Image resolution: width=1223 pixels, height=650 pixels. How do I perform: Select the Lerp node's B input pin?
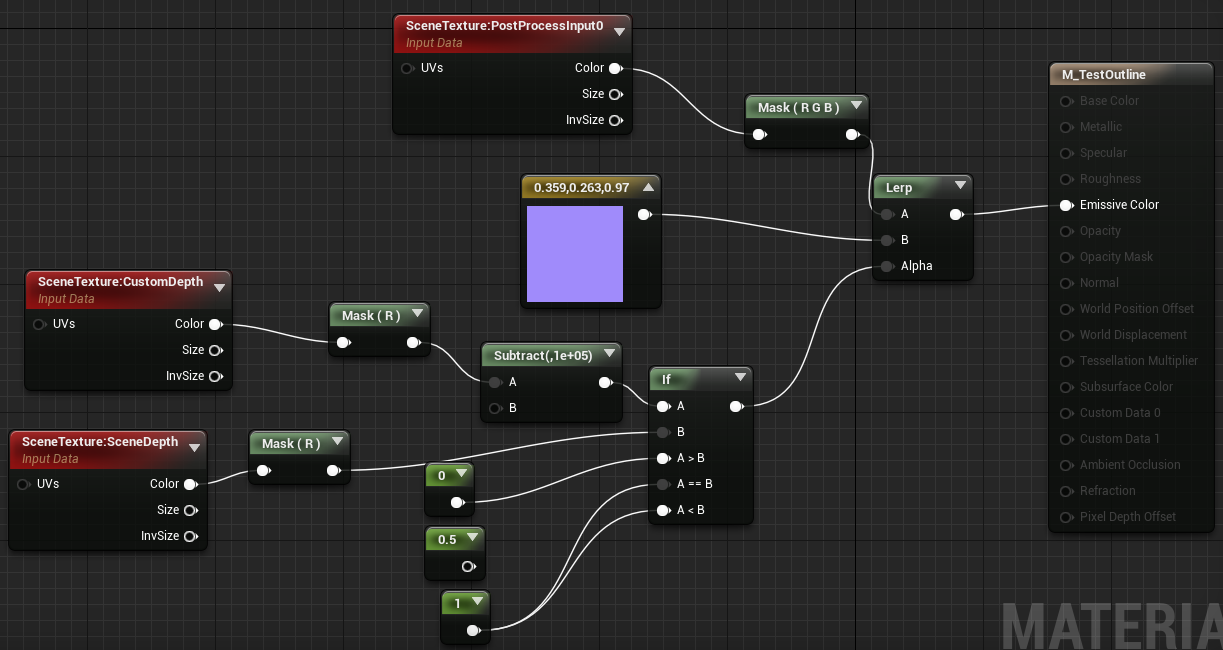887,240
